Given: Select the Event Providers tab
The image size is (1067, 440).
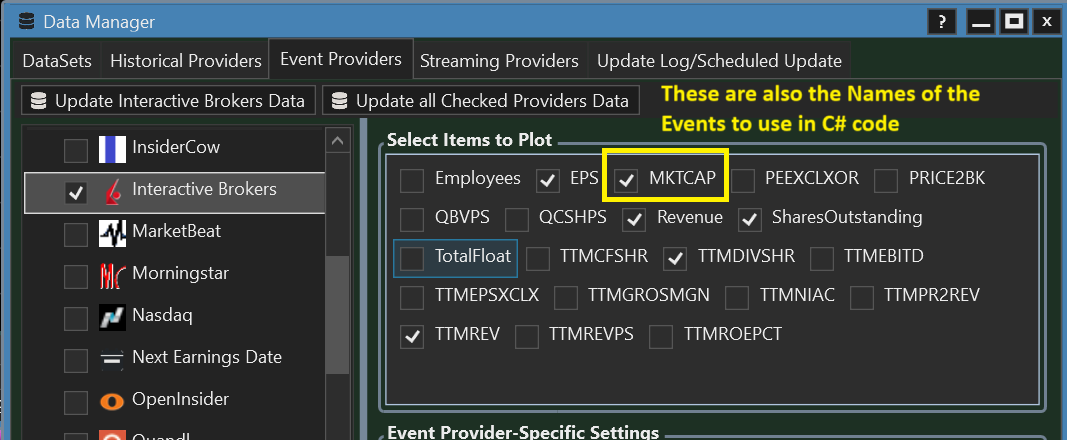Looking at the screenshot, I should pos(341,60).
